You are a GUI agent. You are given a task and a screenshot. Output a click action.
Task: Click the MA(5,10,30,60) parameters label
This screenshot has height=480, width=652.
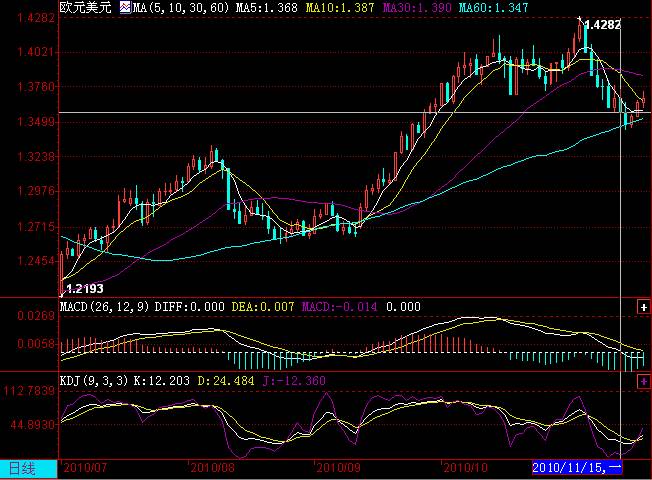[x=180, y=7]
